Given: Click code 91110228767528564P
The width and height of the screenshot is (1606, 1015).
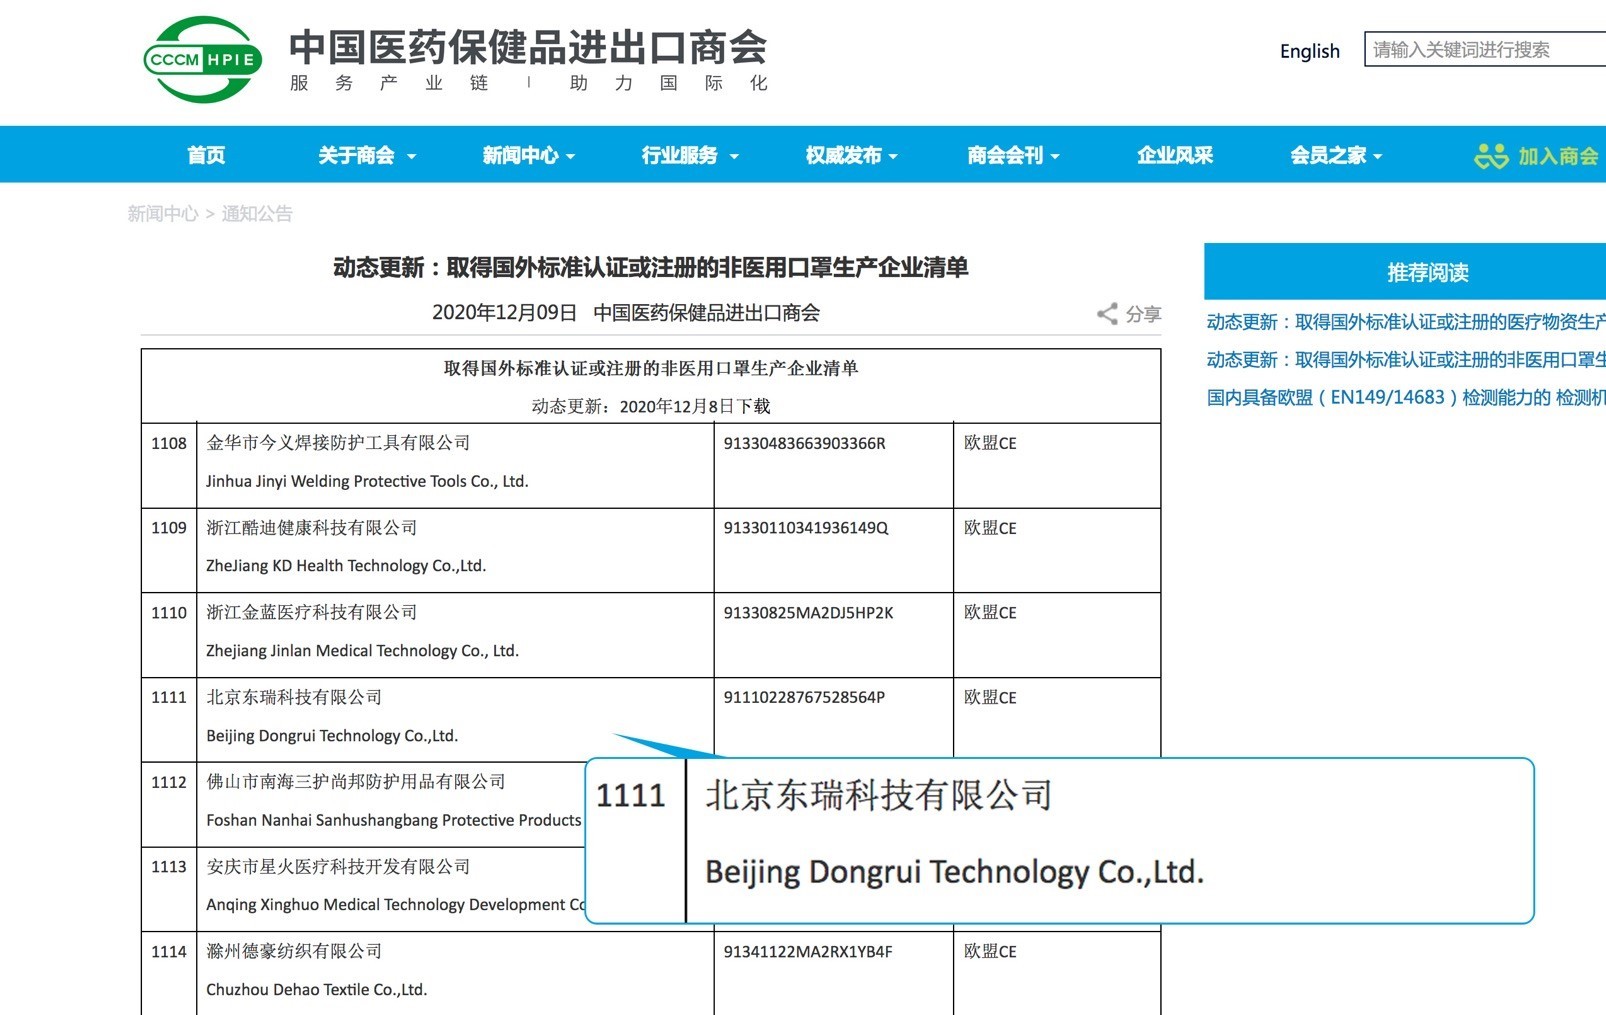Looking at the screenshot, I should (804, 698).
